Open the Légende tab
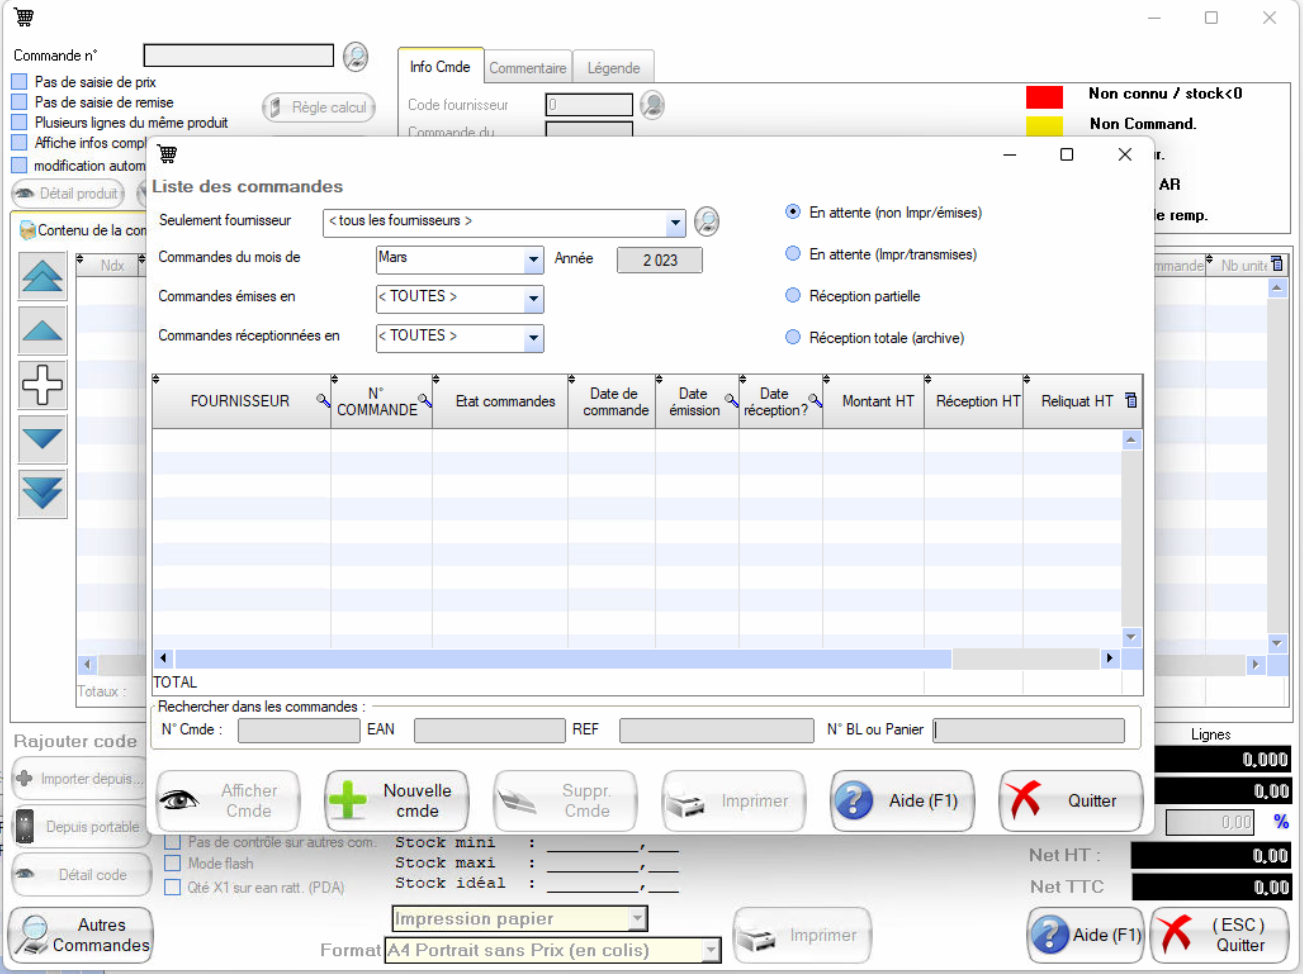The image size is (1303, 974). point(613,68)
